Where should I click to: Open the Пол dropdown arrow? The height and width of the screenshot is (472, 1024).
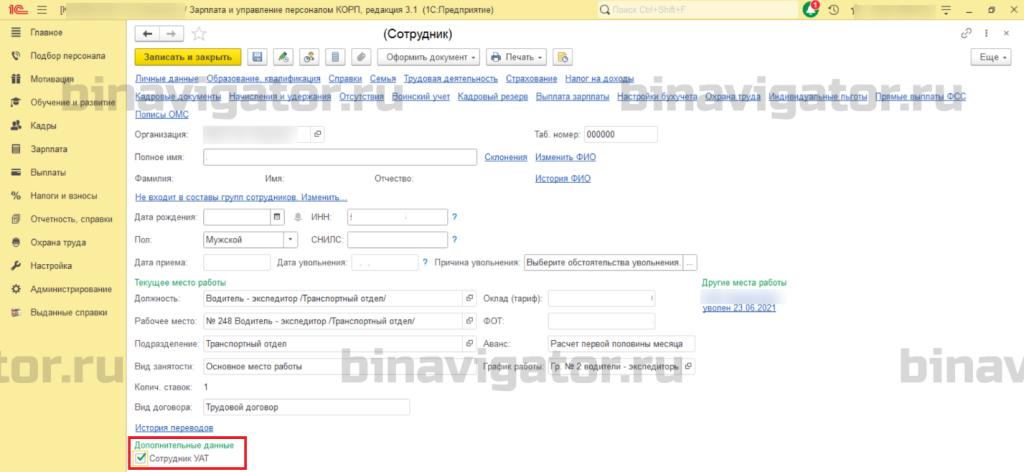291,239
